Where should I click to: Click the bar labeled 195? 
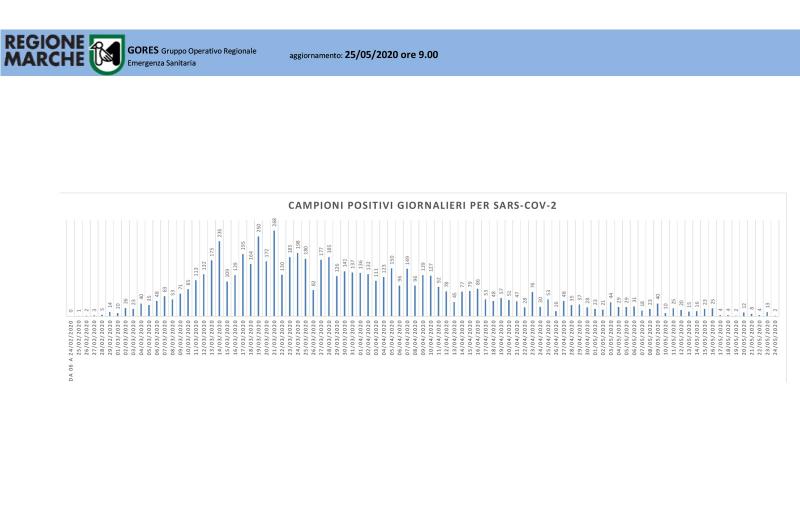tap(243, 285)
